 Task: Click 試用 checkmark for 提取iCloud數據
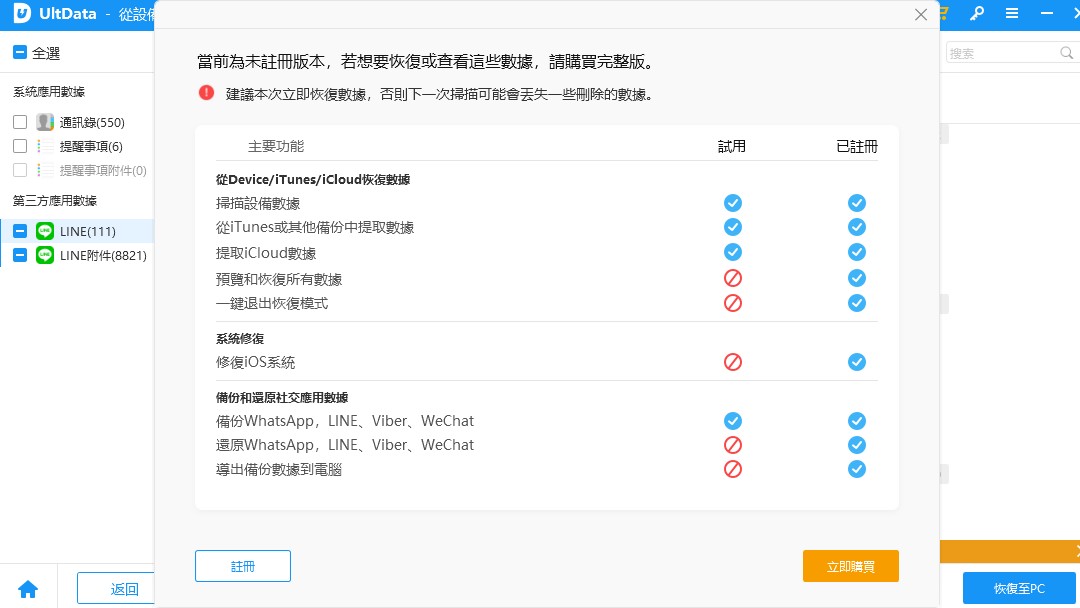pyautogui.click(x=733, y=252)
